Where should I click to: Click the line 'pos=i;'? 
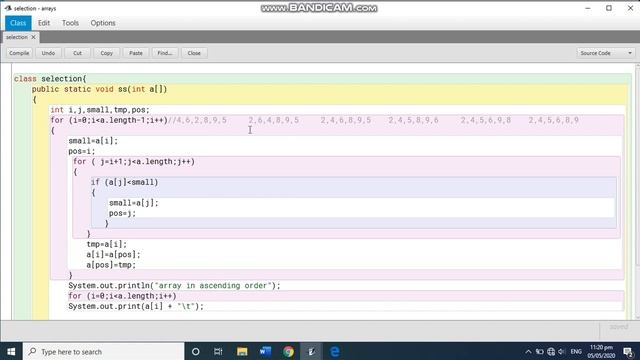(82, 151)
